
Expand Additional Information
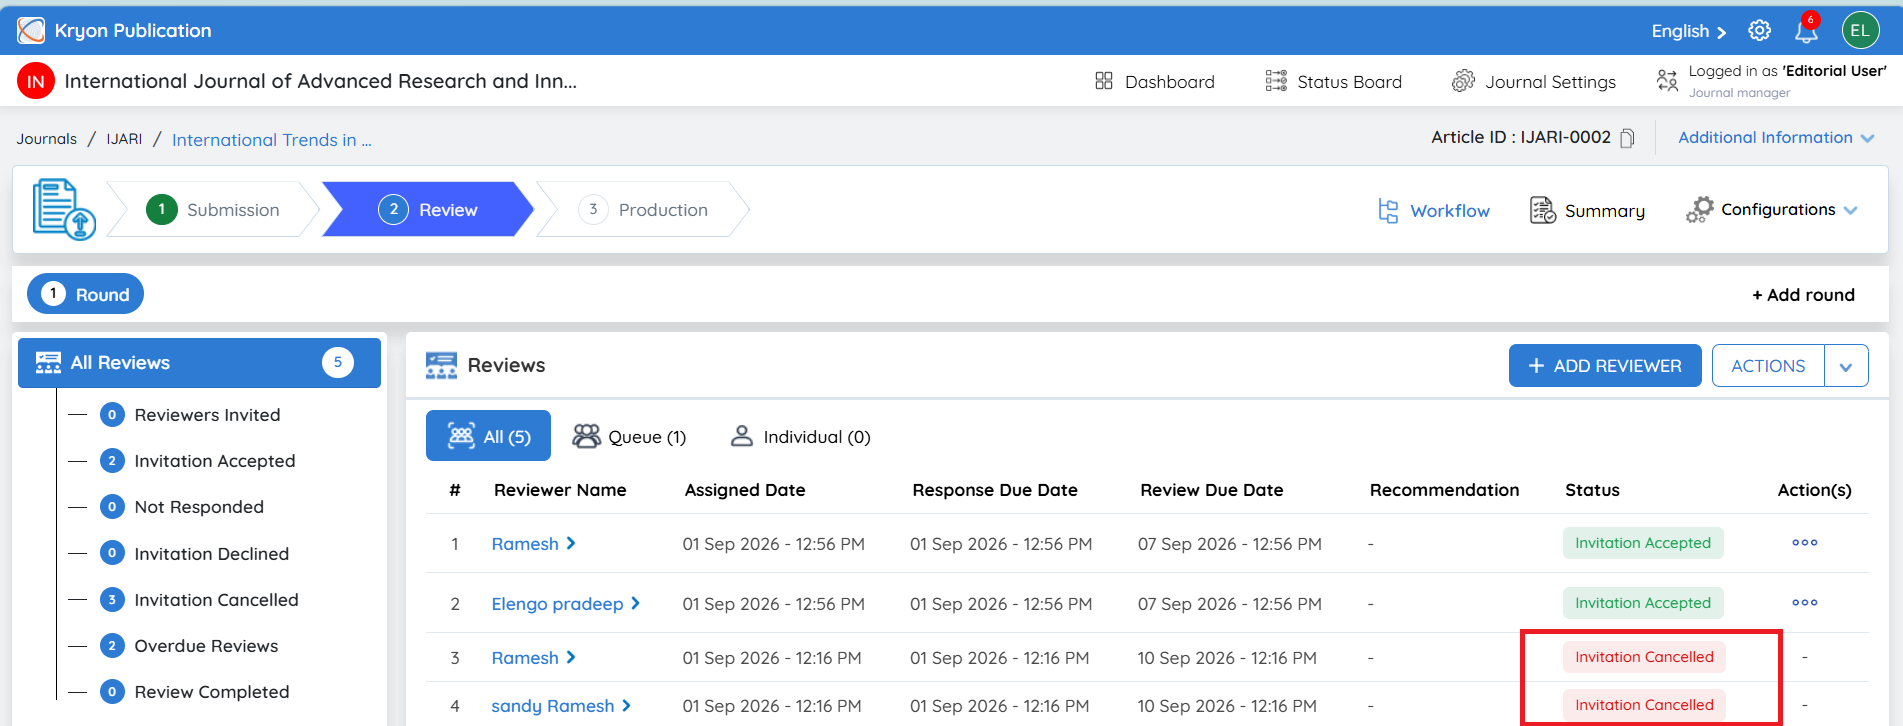coord(1776,138)
